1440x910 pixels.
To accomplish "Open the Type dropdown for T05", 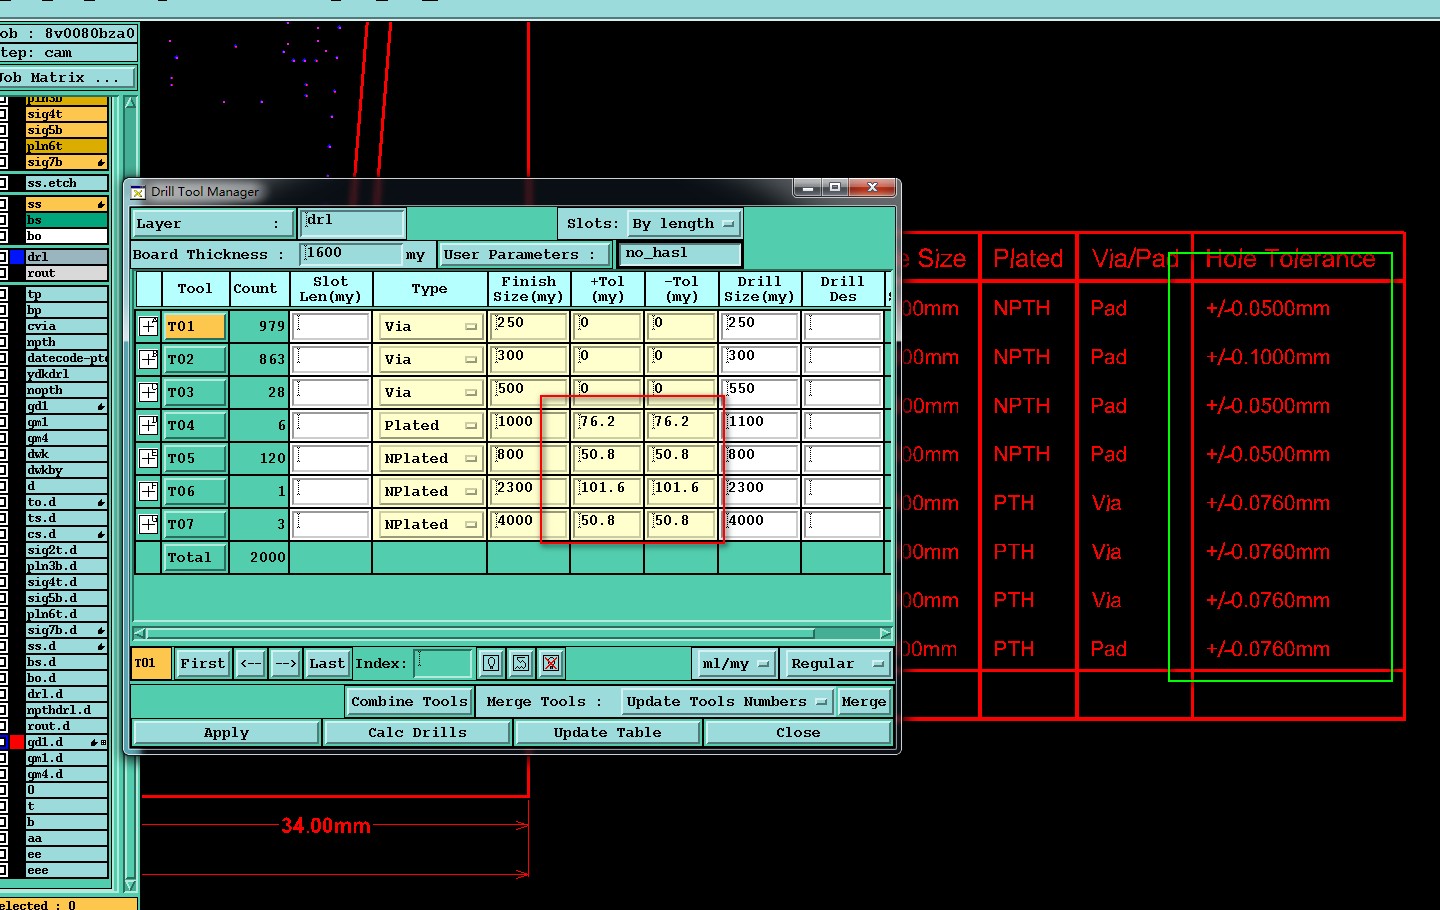I will tap(430, 458).
